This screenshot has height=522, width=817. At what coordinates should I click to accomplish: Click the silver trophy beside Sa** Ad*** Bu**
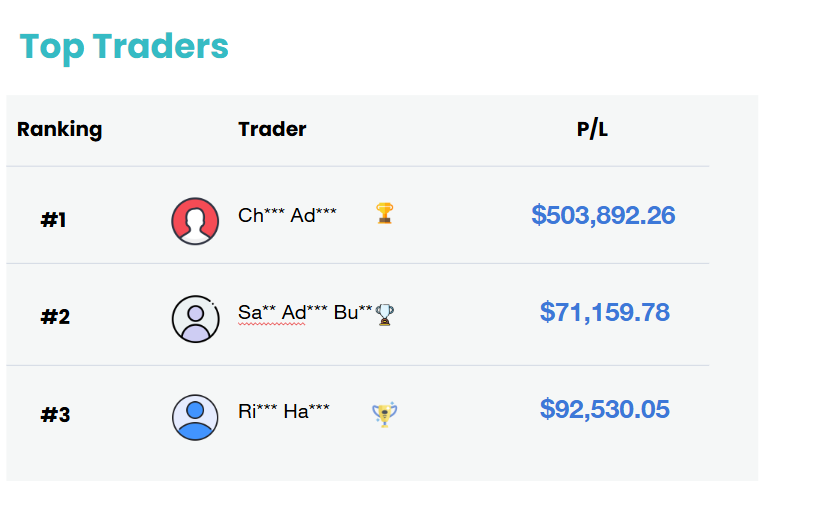[385, 315]
